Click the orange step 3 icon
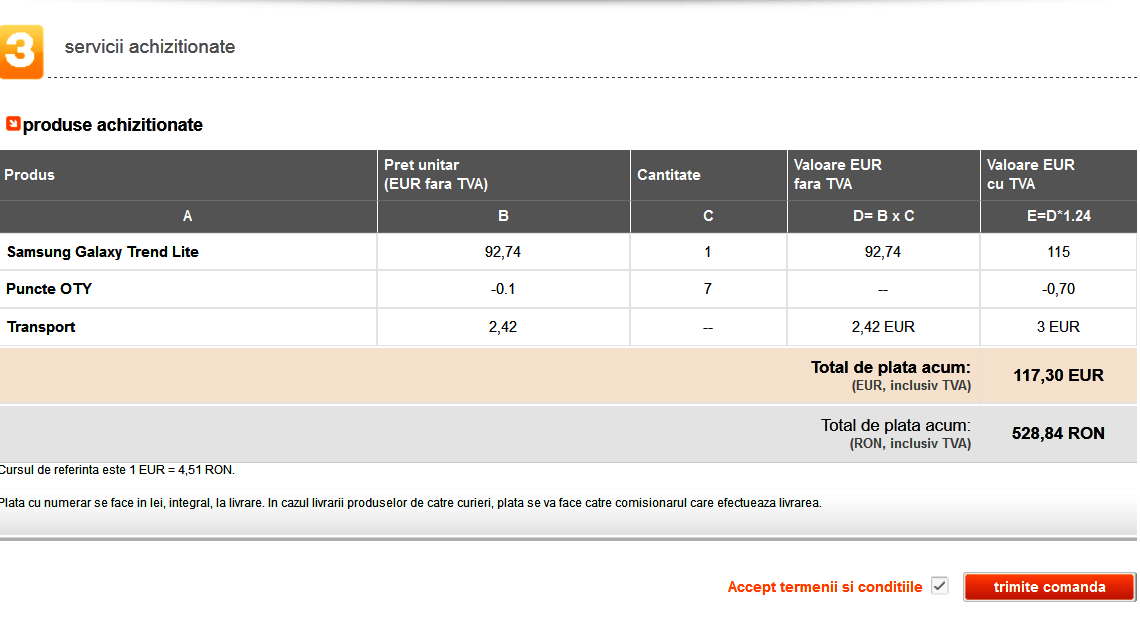The width and height of the screenshot is (1140, 619). 21,52
